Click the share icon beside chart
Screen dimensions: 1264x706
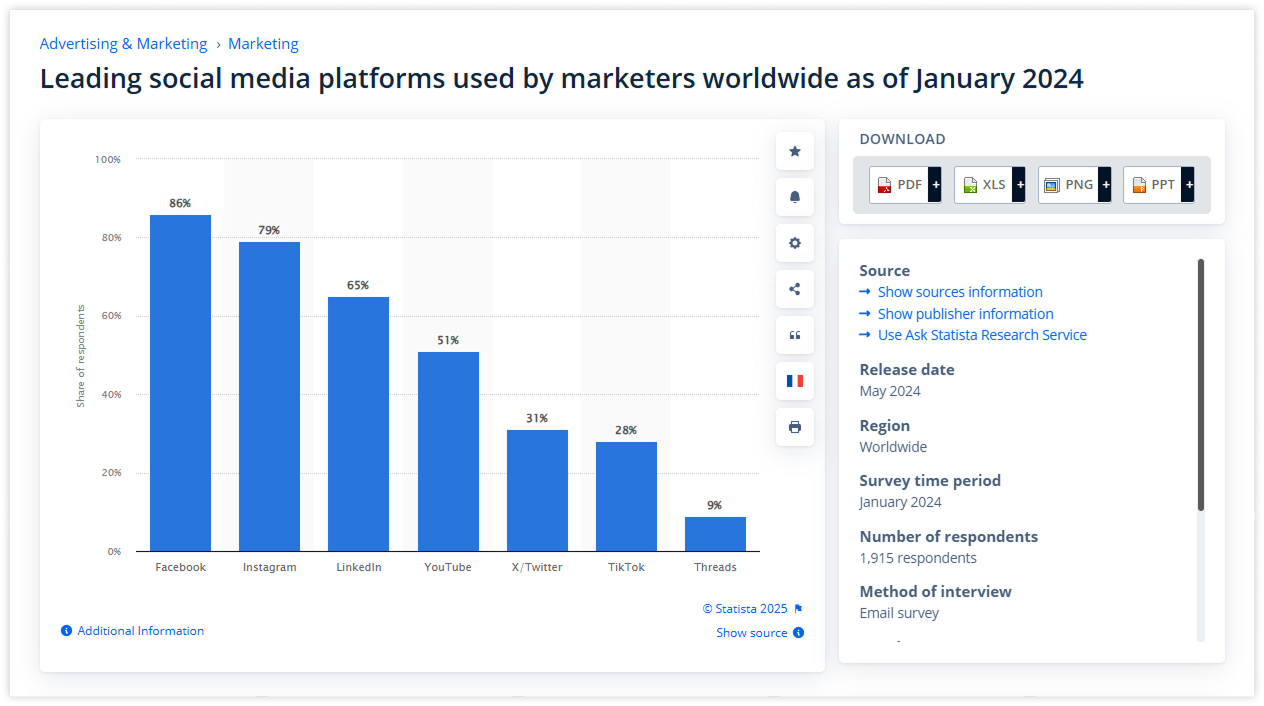point(795,289)
